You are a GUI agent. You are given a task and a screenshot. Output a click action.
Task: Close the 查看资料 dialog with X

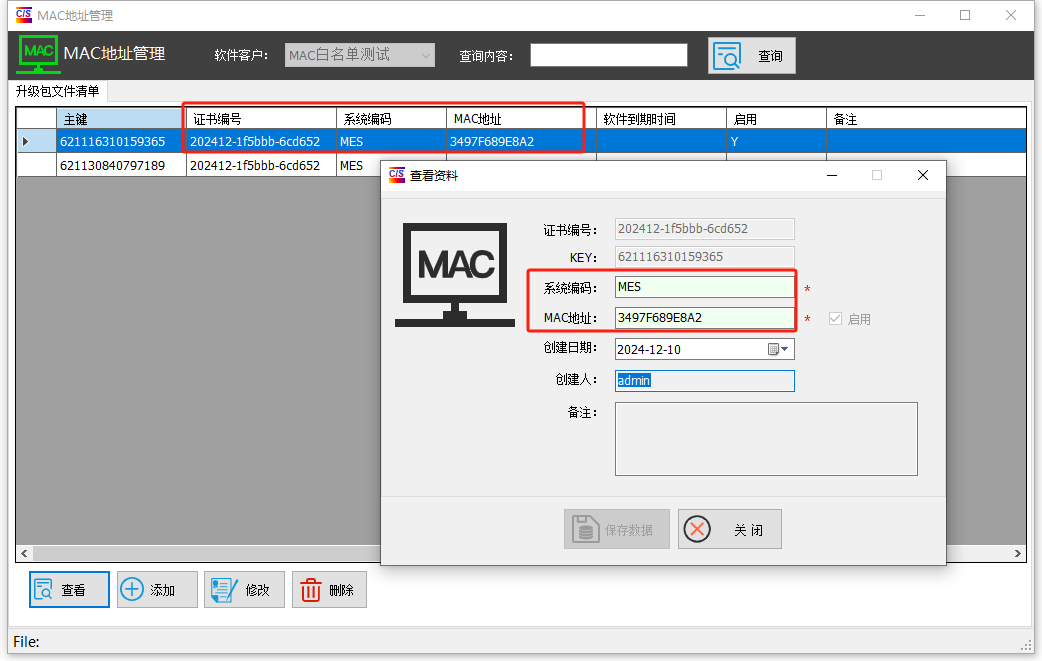point(922,175)
